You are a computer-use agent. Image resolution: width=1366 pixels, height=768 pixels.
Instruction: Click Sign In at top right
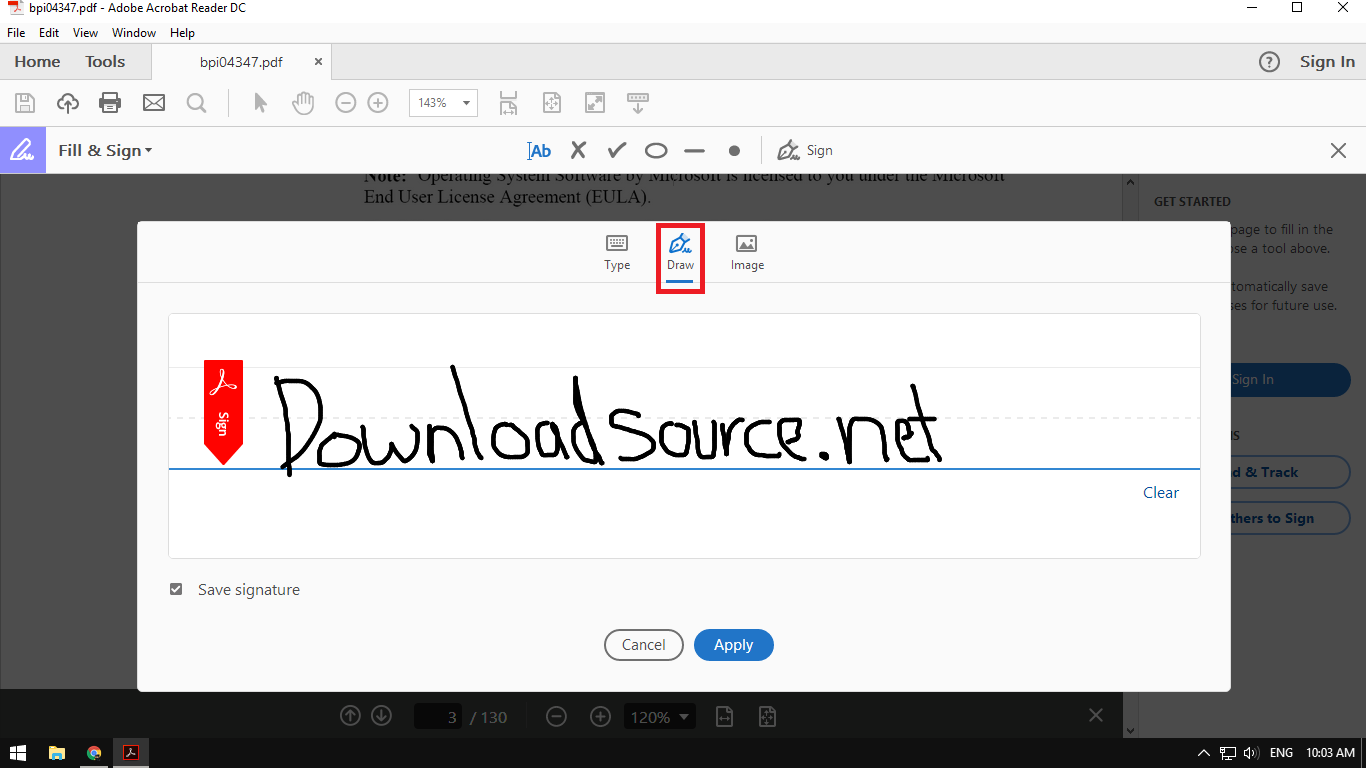(x=1327, y=62)
